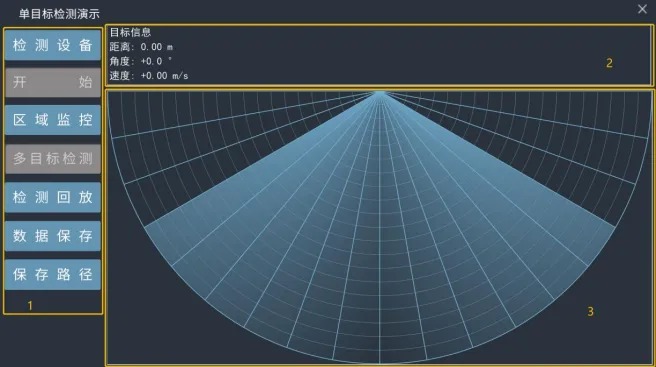Open 区域监控 area monitoring
The image size is (656, 367).
(53, 120)
